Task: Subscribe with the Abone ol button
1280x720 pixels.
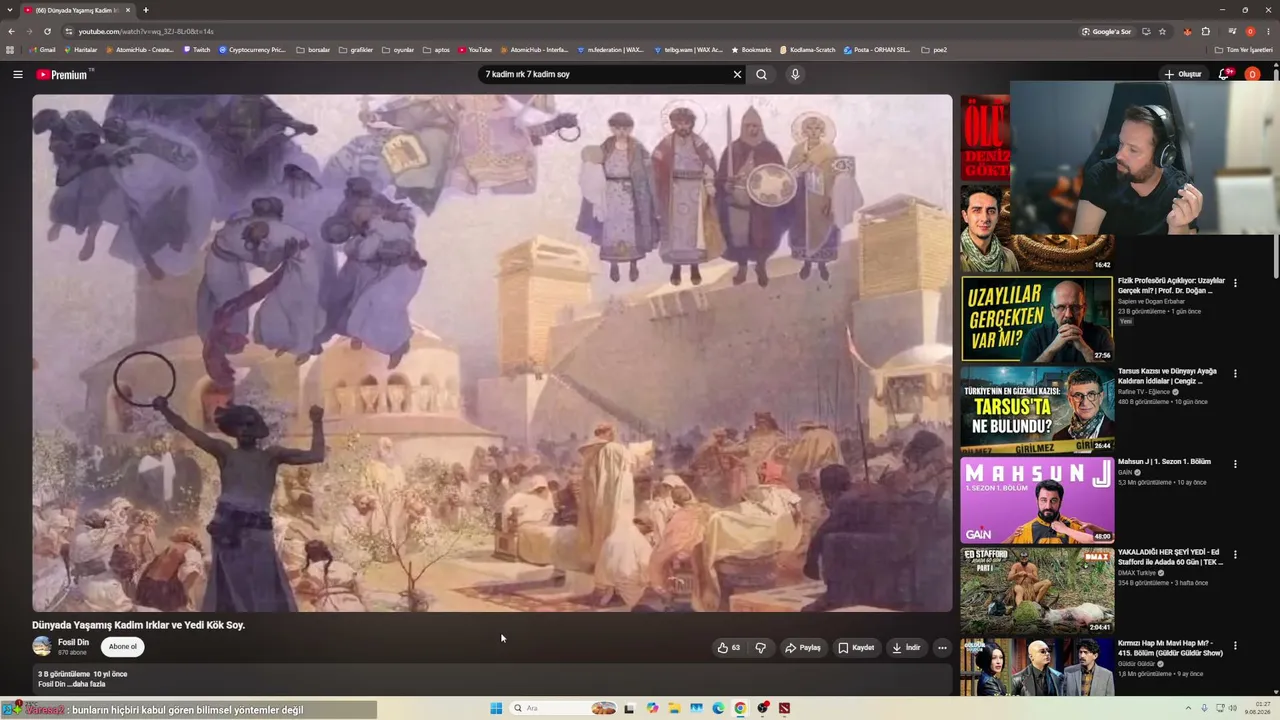Action: pyautogui.click(x=122, y=647)
